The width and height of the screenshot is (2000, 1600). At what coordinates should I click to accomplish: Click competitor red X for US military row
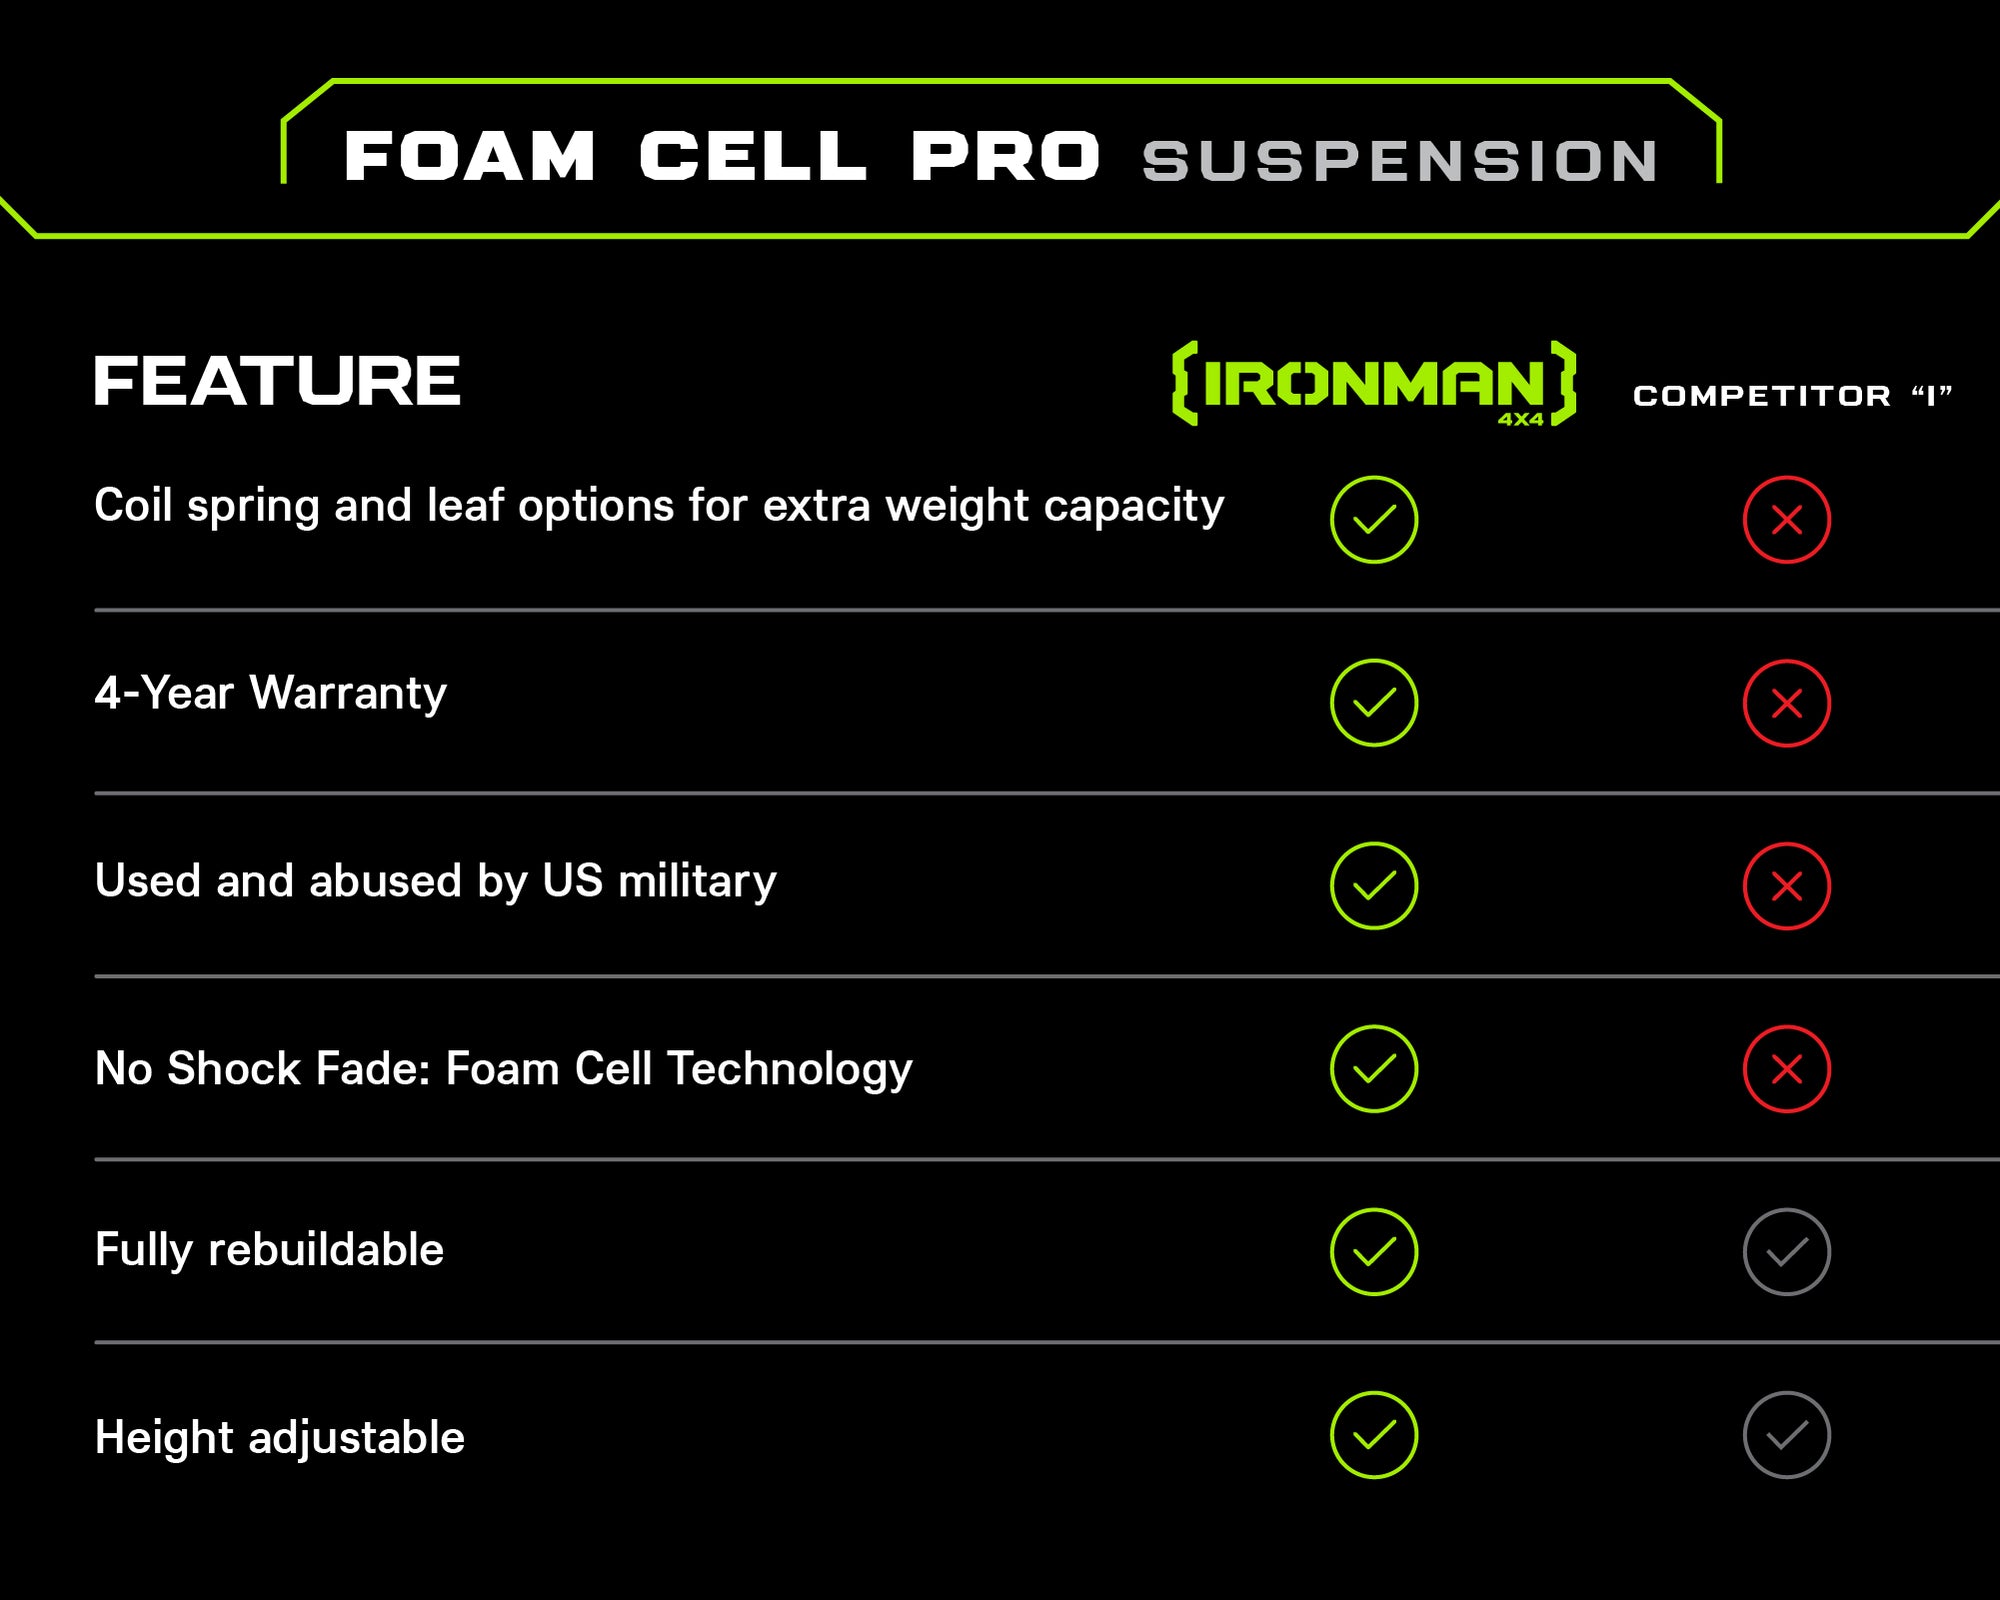(x=1787, y=886)
